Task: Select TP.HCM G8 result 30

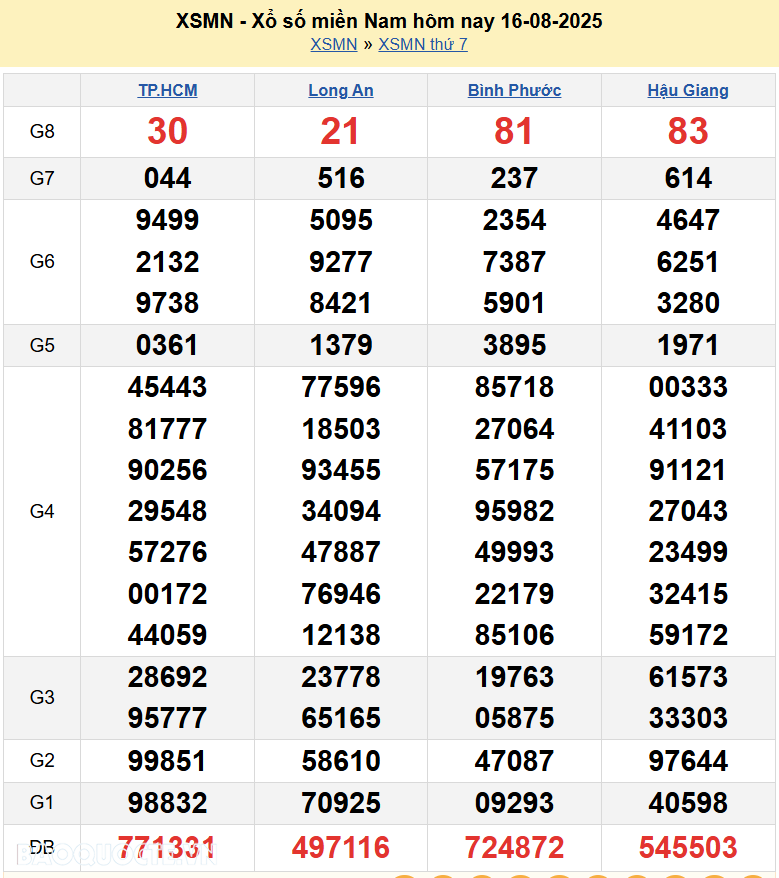Action: pyautogui.click(x=167, y=131)
